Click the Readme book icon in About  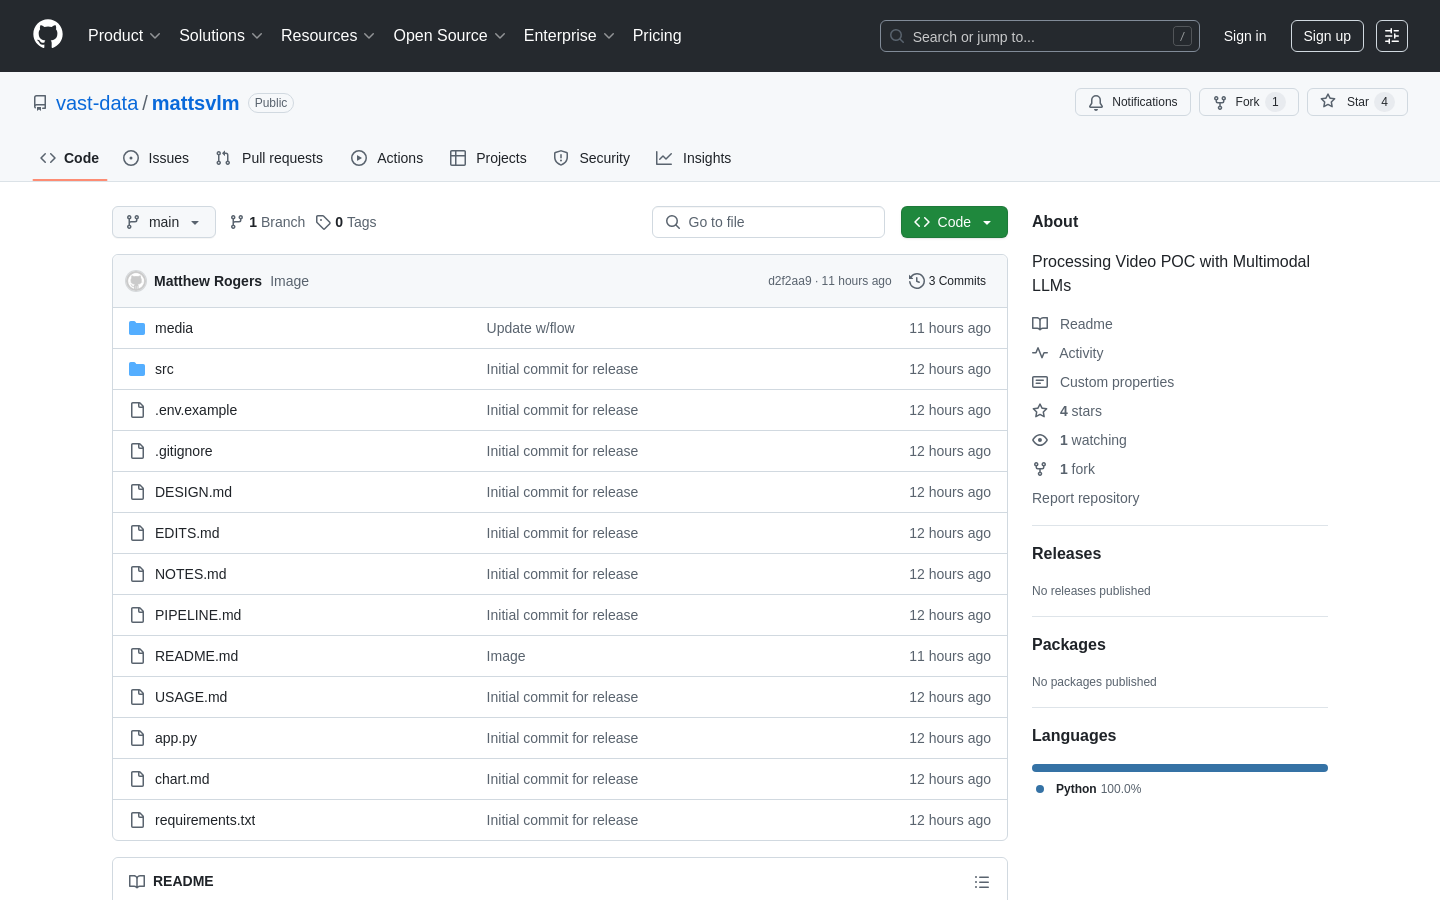click(1040, 324)
